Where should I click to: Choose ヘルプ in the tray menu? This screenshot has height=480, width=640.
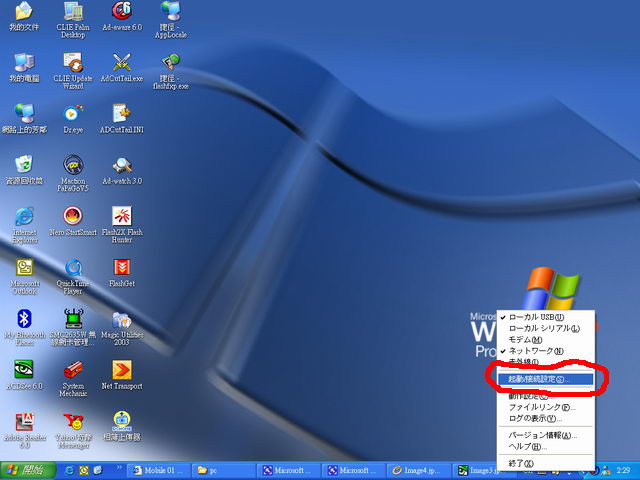[x=545, y=447]
